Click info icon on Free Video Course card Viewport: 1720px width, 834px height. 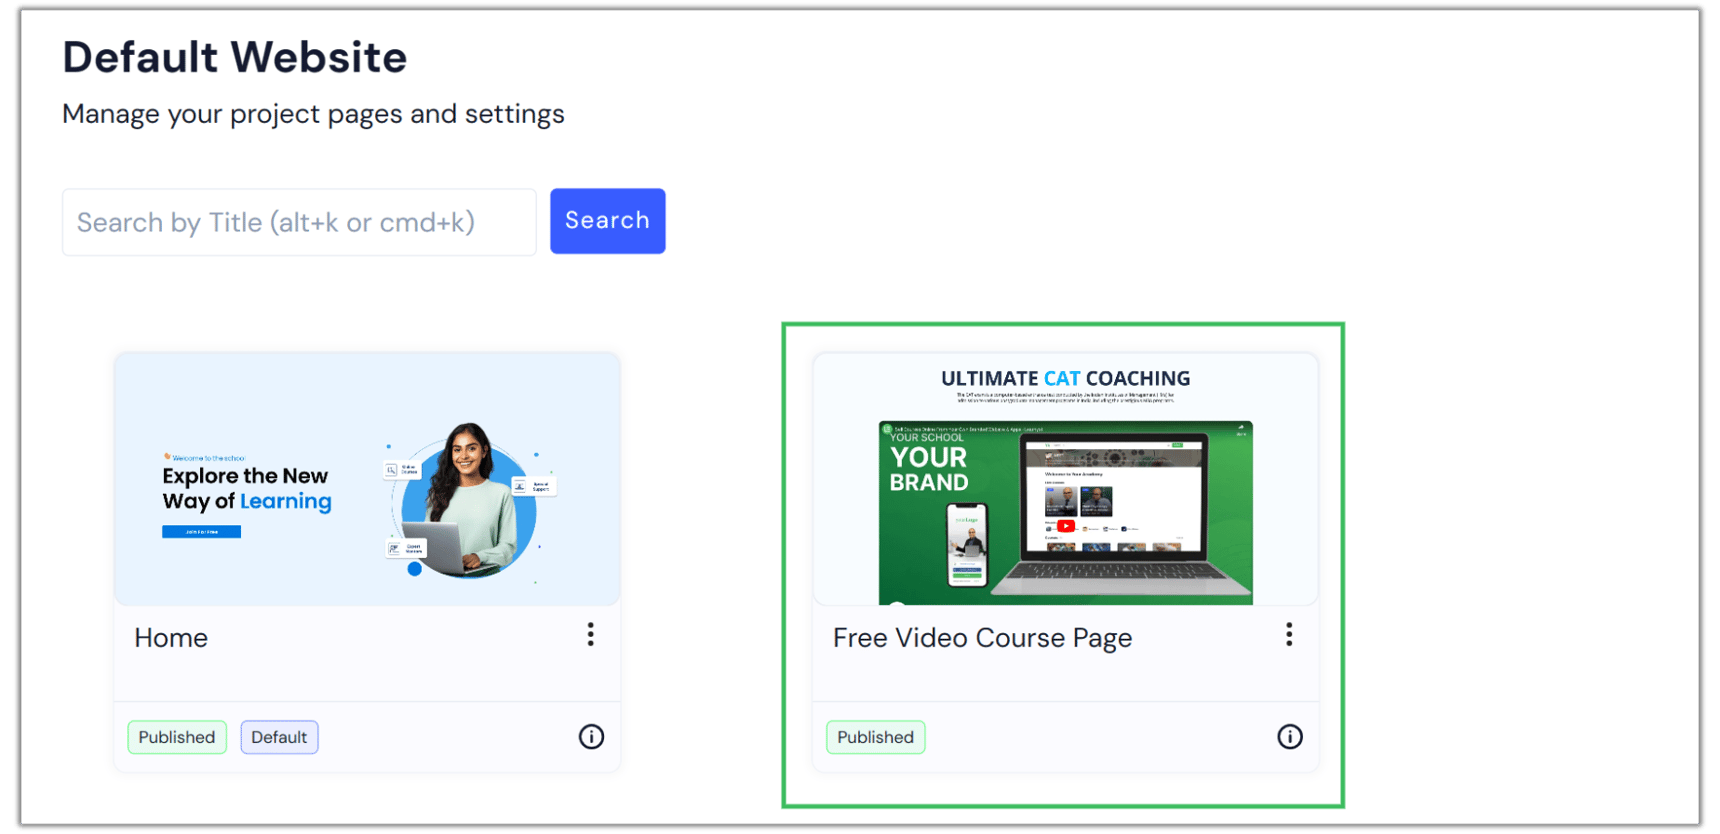click(x=1289, y=737)
